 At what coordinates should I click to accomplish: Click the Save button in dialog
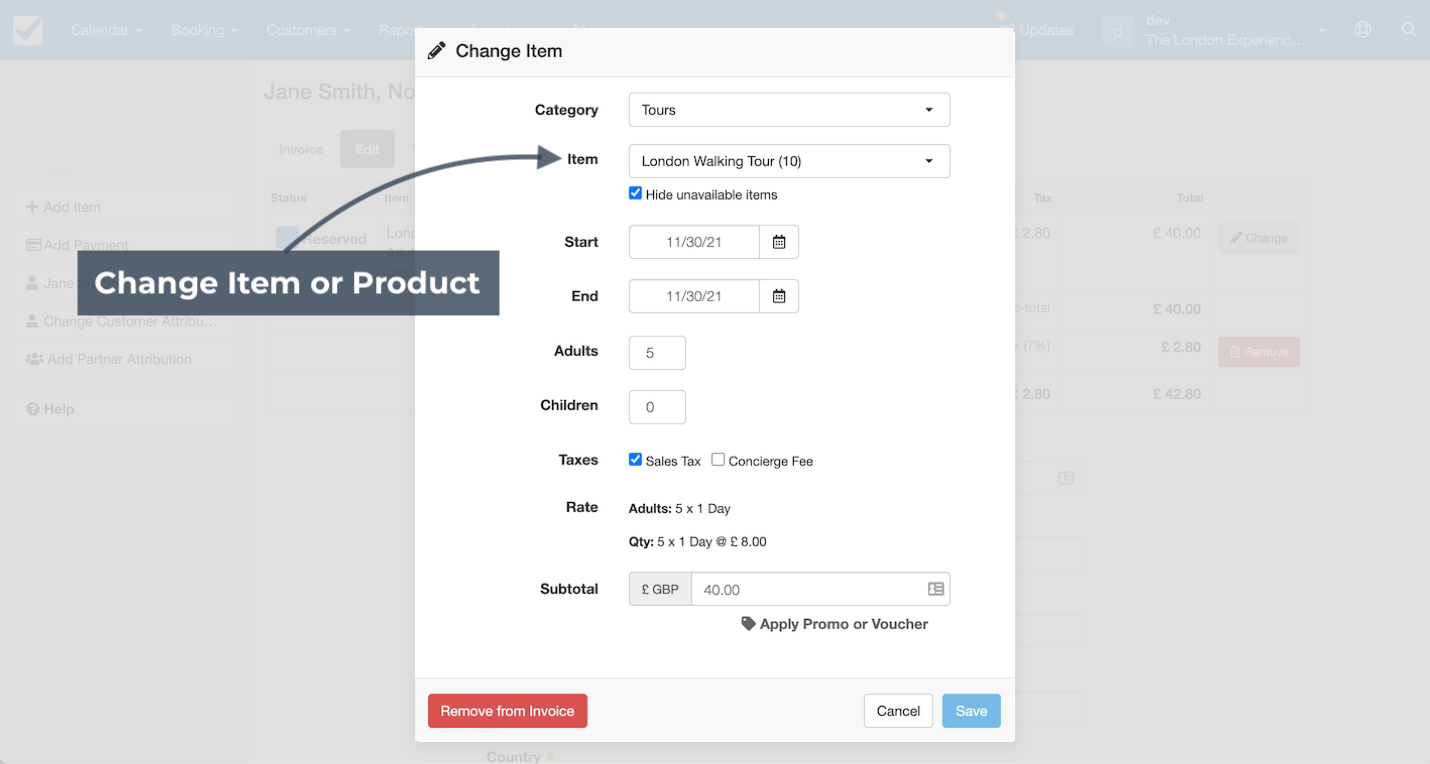pyautogui.click(x=971, y=711)
